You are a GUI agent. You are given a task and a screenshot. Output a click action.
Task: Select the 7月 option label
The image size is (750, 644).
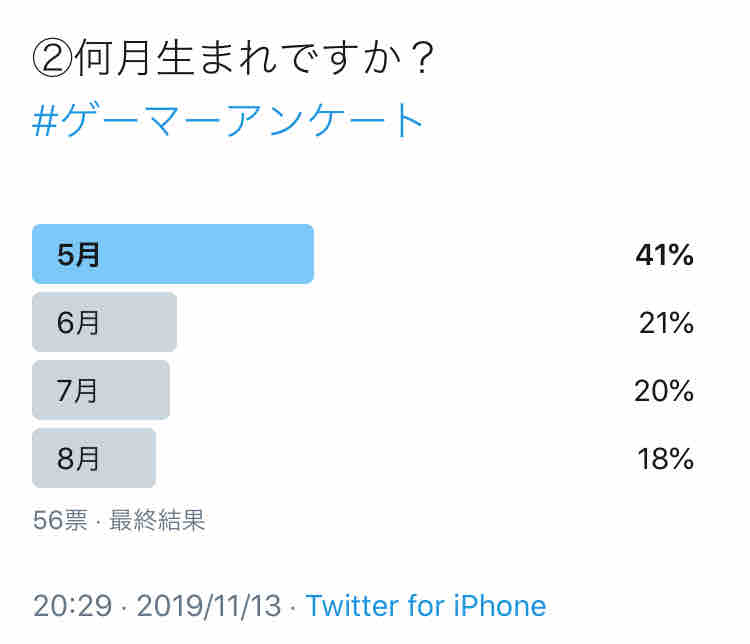79,391
